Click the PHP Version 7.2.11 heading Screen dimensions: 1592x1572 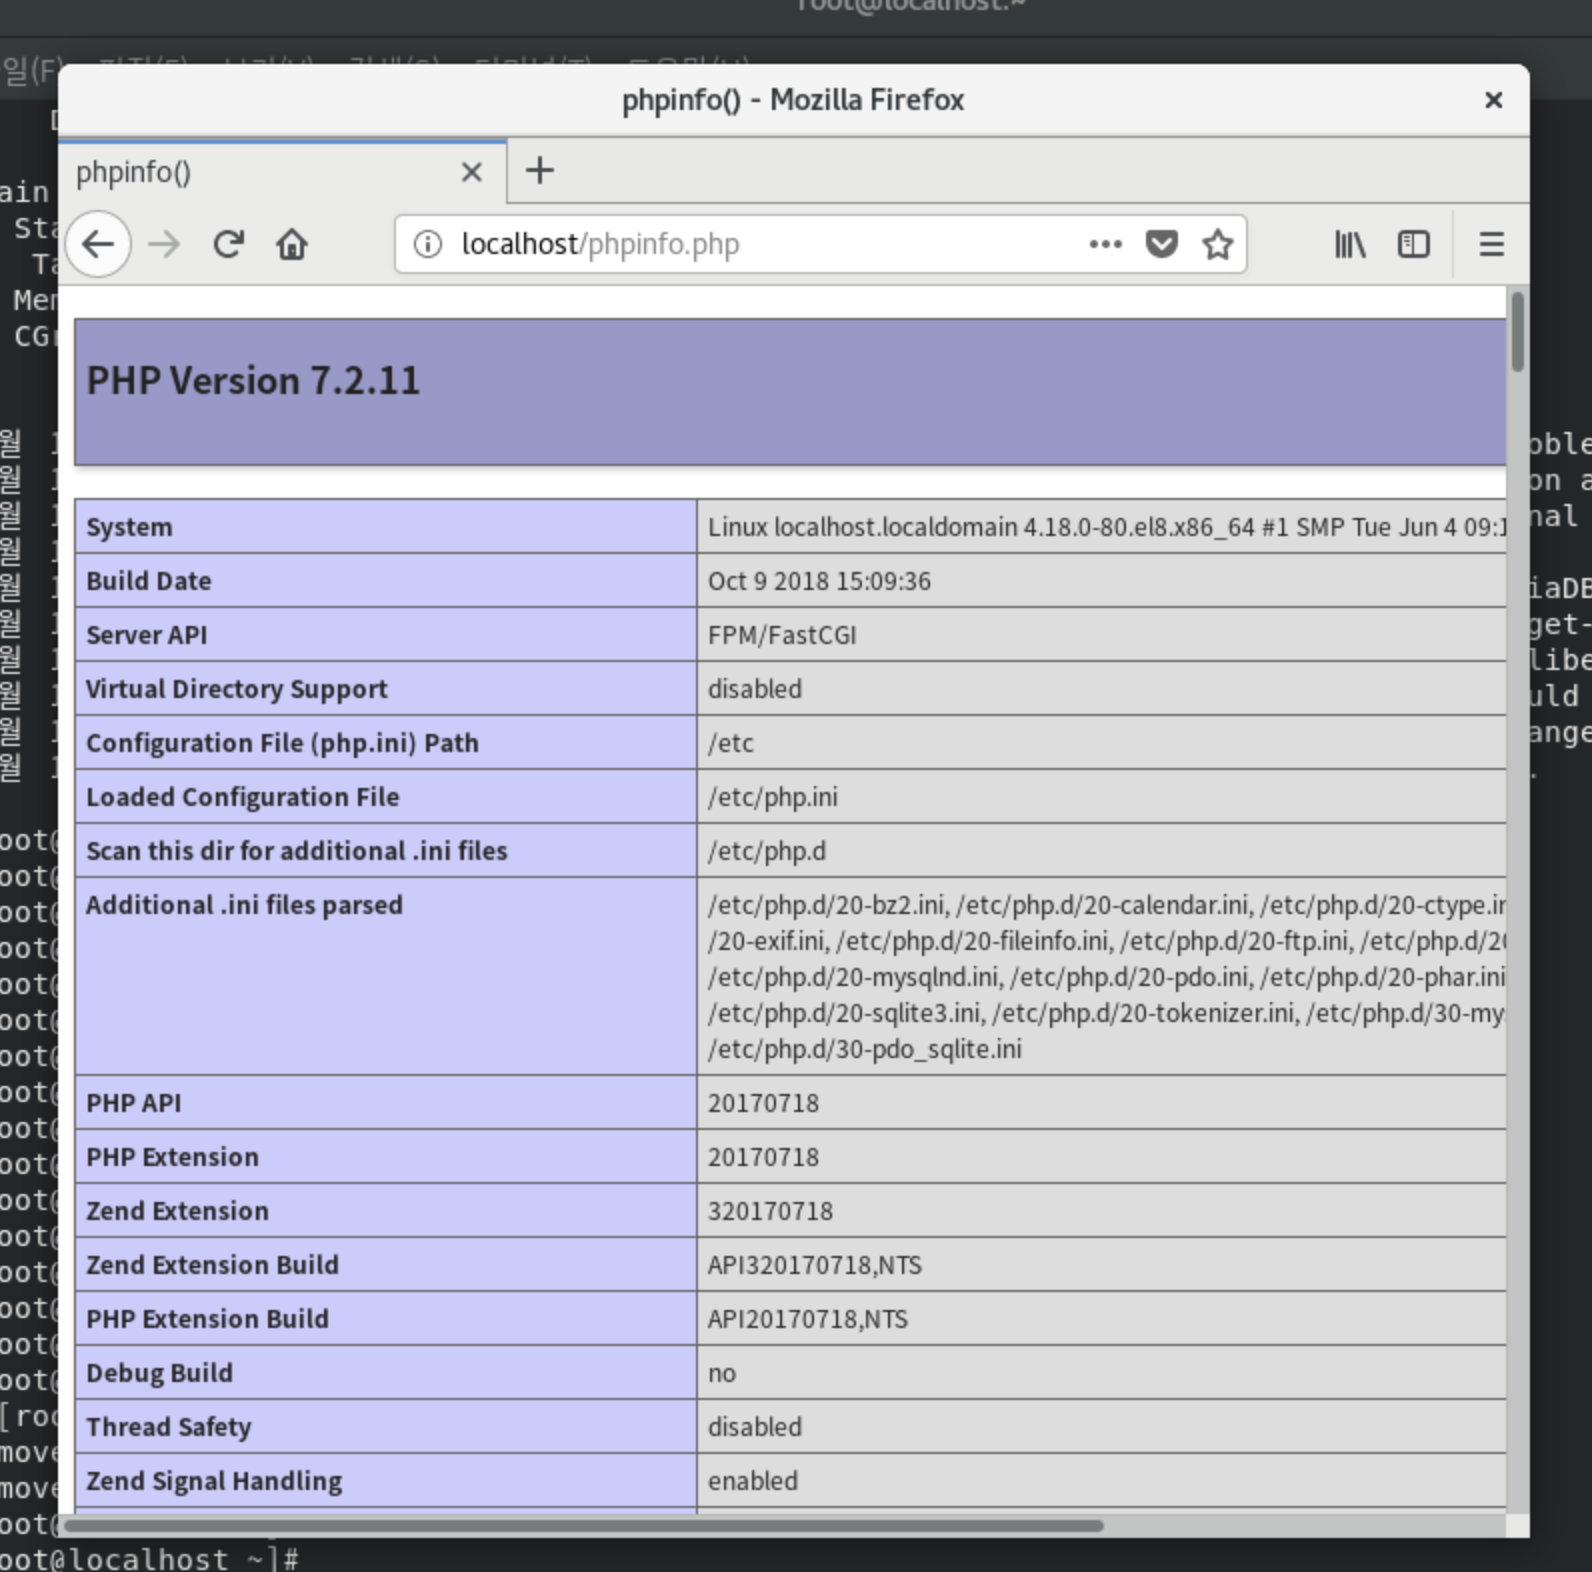[x=253, y=381]
